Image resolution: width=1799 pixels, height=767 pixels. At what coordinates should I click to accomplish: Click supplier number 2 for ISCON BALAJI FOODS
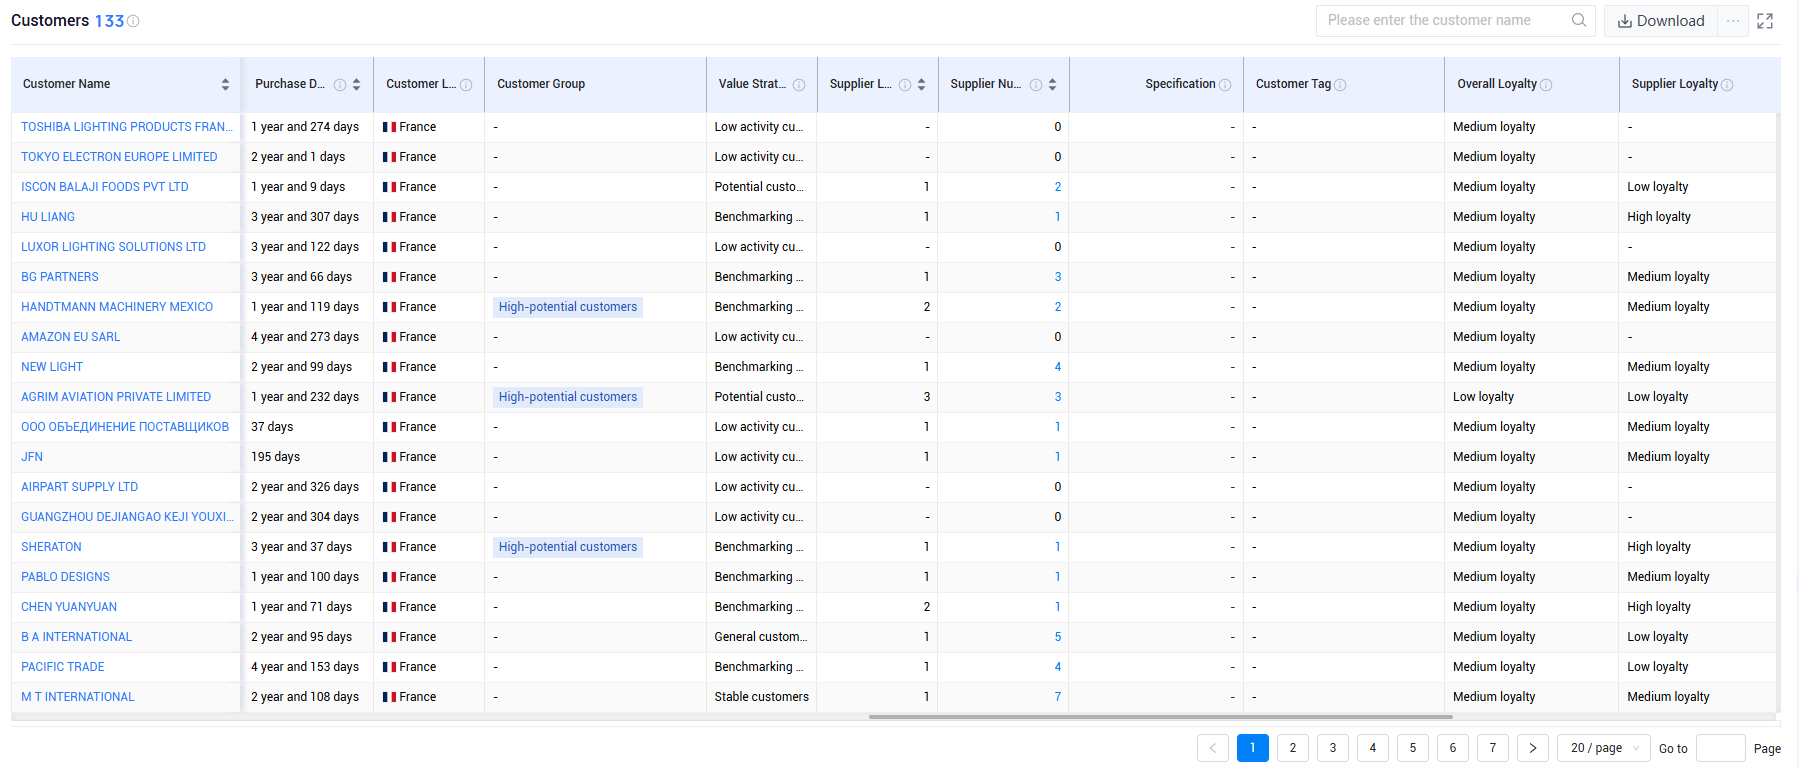1058,187
